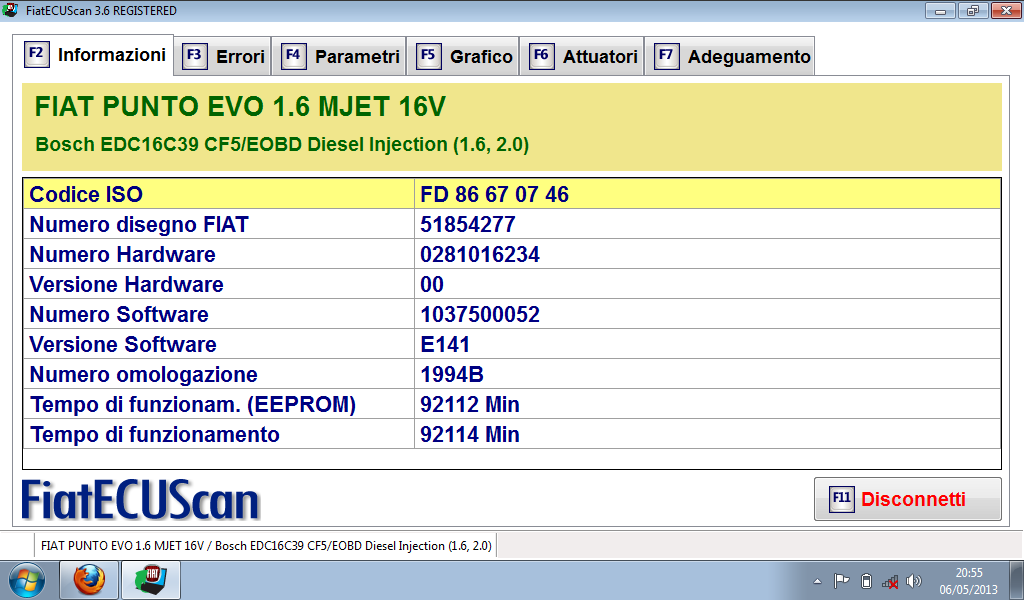Open the Parametri tab

pyautogui.click(x=339, y=56)
